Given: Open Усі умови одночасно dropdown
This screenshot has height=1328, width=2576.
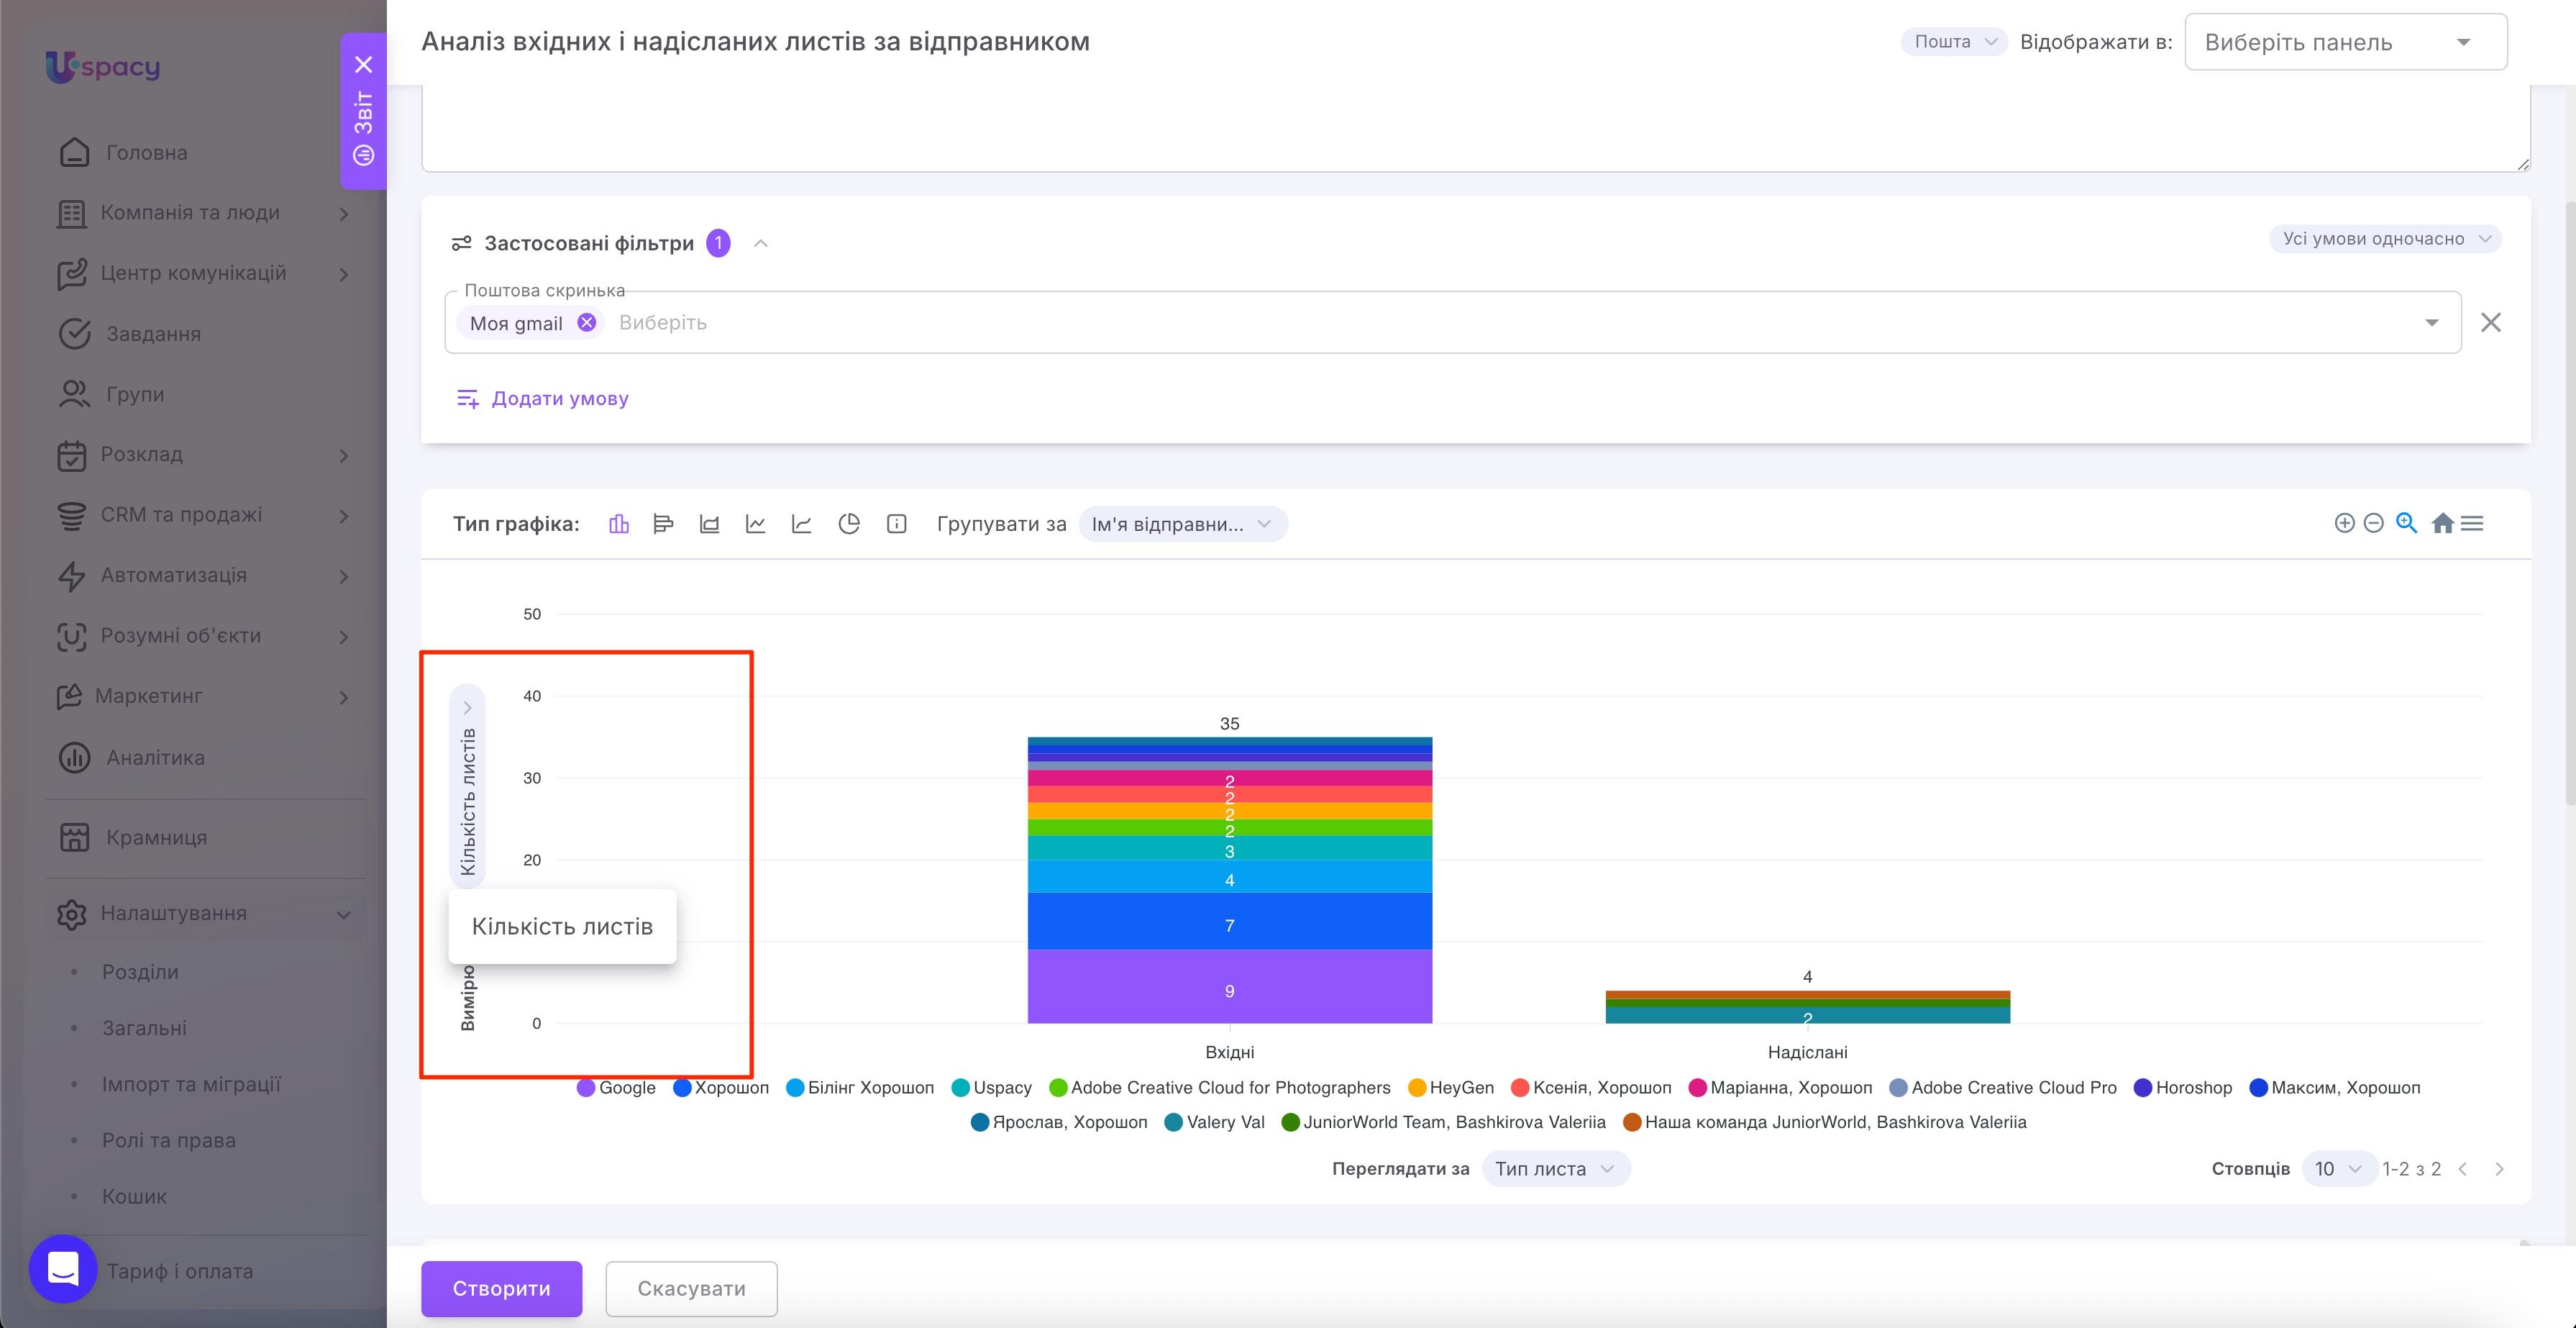Looking at the screenshot, I should click(x=2385, y=239).
